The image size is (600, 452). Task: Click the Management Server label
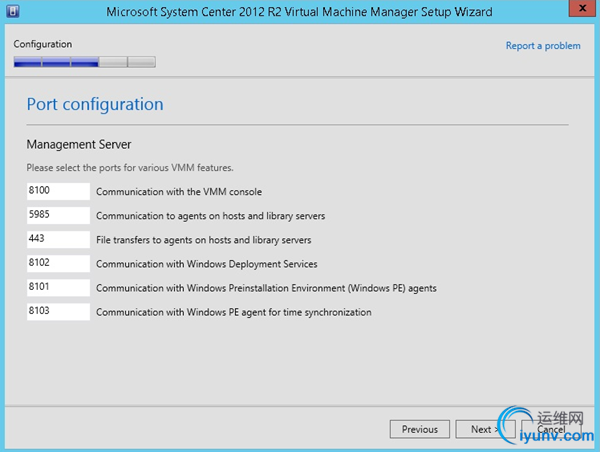[x=79, y=144]
